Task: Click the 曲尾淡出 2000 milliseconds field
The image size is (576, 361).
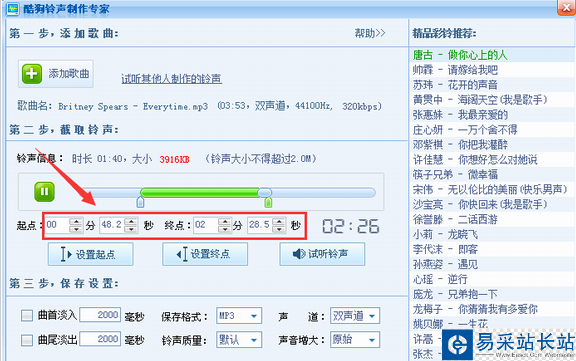Action: click(x=100, y=339)
